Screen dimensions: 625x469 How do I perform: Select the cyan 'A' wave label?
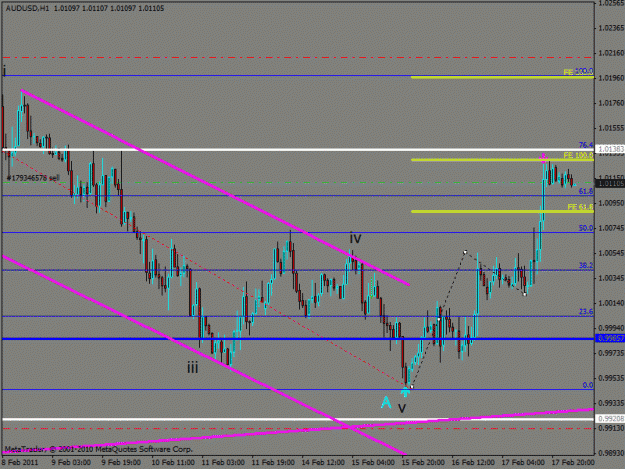coord(386,402)
